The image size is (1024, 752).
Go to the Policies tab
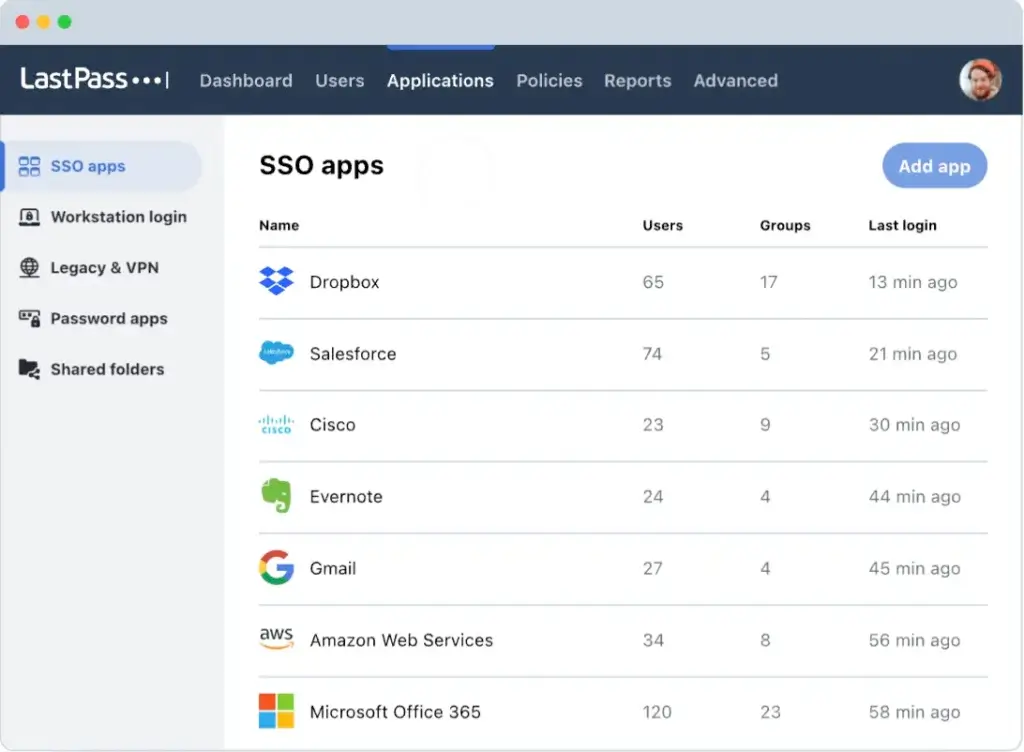[549, 80]
